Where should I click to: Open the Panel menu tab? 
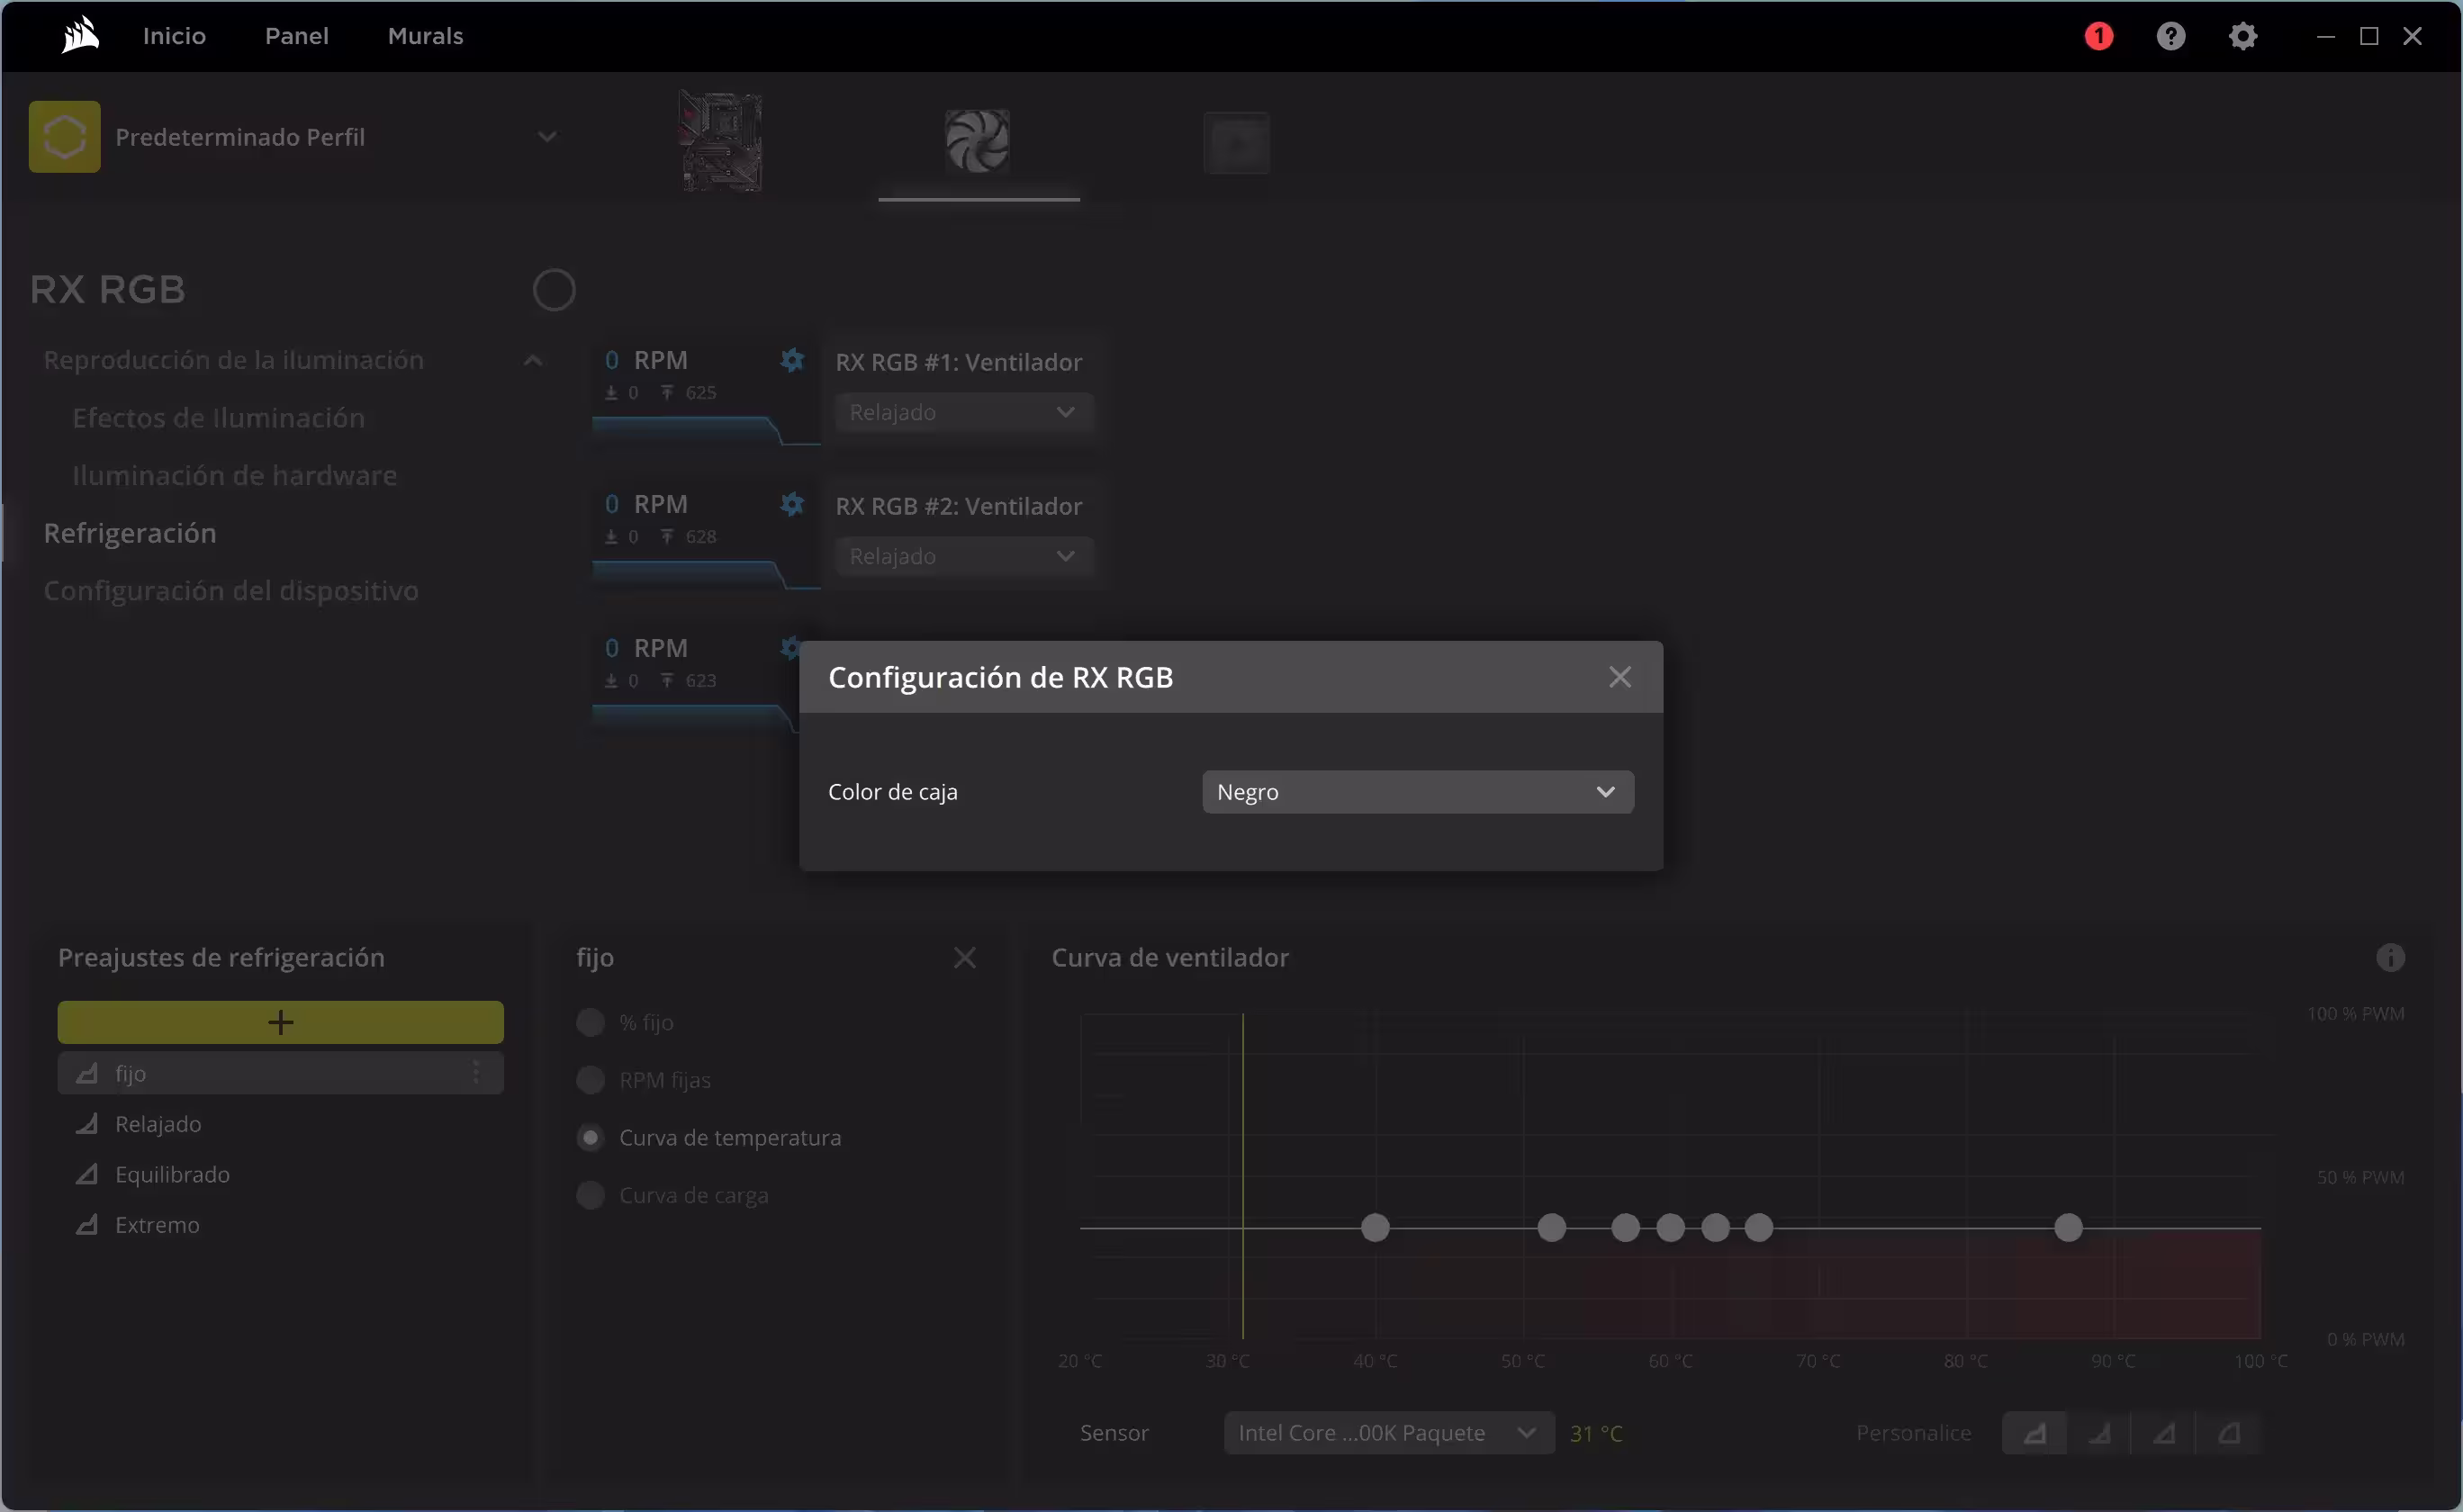click(296, 36)
